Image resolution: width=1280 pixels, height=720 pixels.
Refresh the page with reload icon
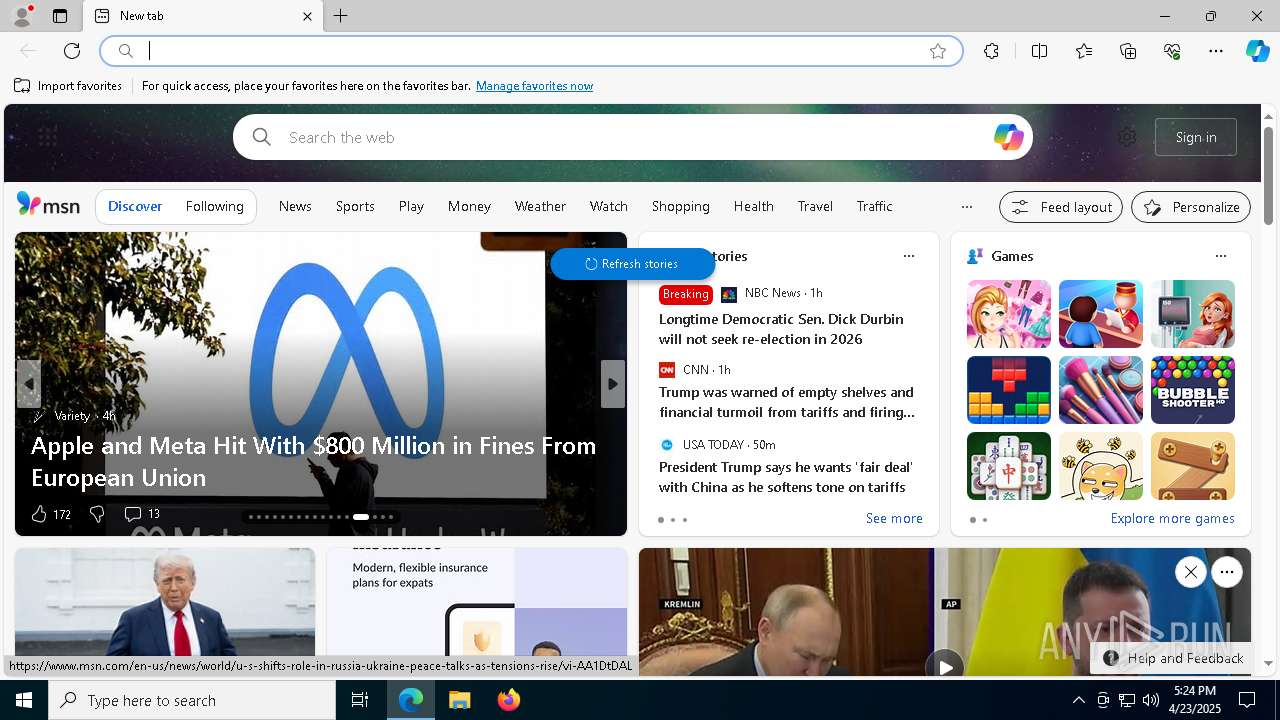coord(72,51)
